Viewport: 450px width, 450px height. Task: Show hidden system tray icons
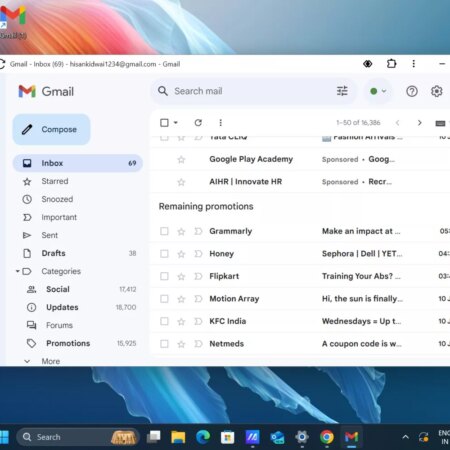click(405, 437)
